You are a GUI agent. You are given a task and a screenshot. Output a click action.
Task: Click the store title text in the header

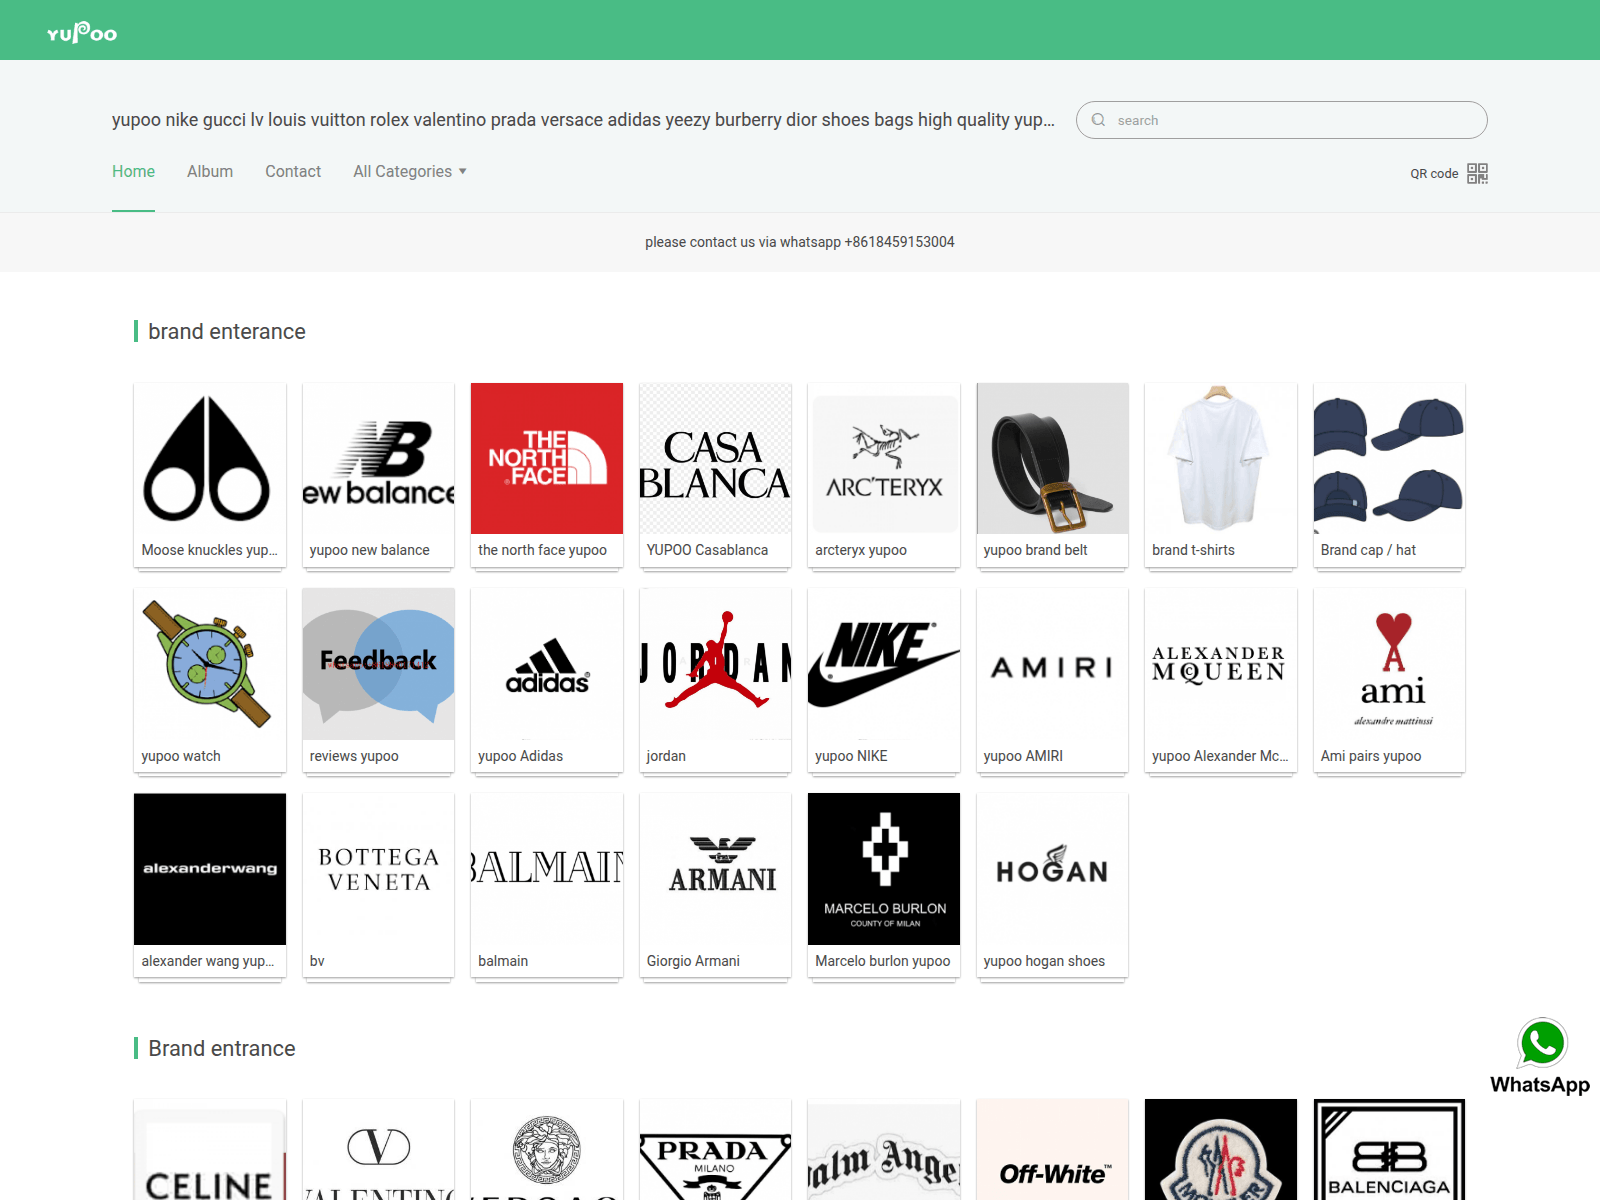click(x=583, y=120)
